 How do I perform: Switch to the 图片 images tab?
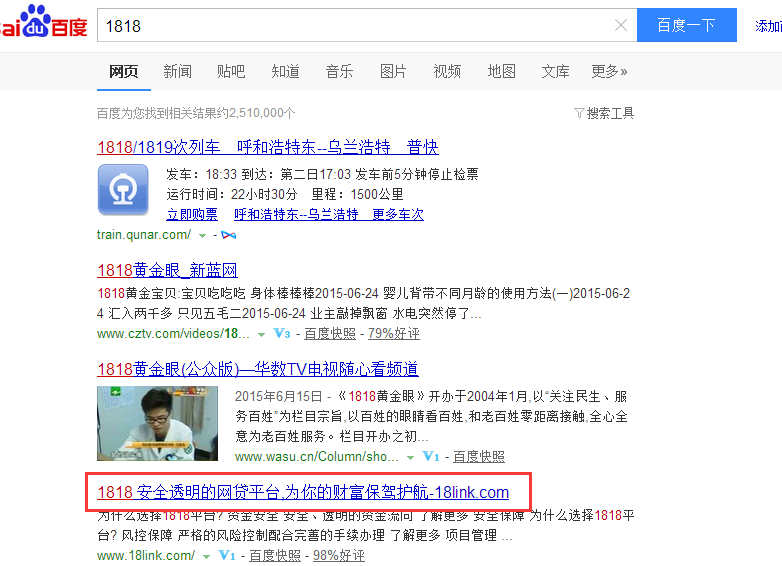coord(393,71)
